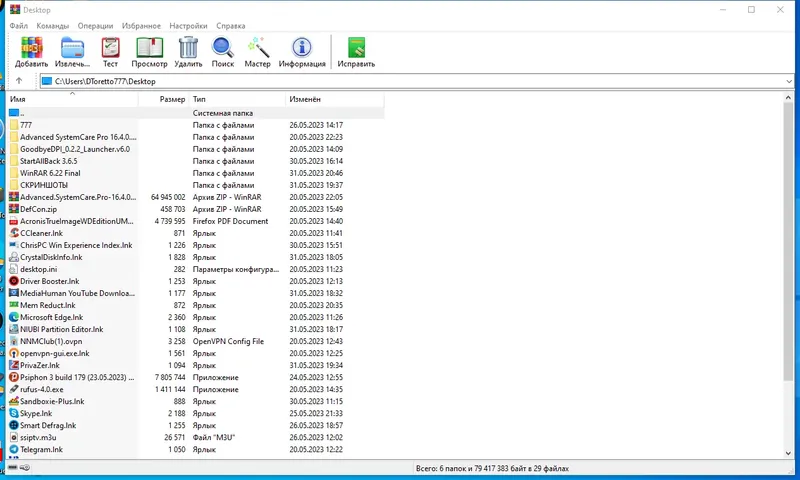Open the Избранное menu

tap(141, 26)
